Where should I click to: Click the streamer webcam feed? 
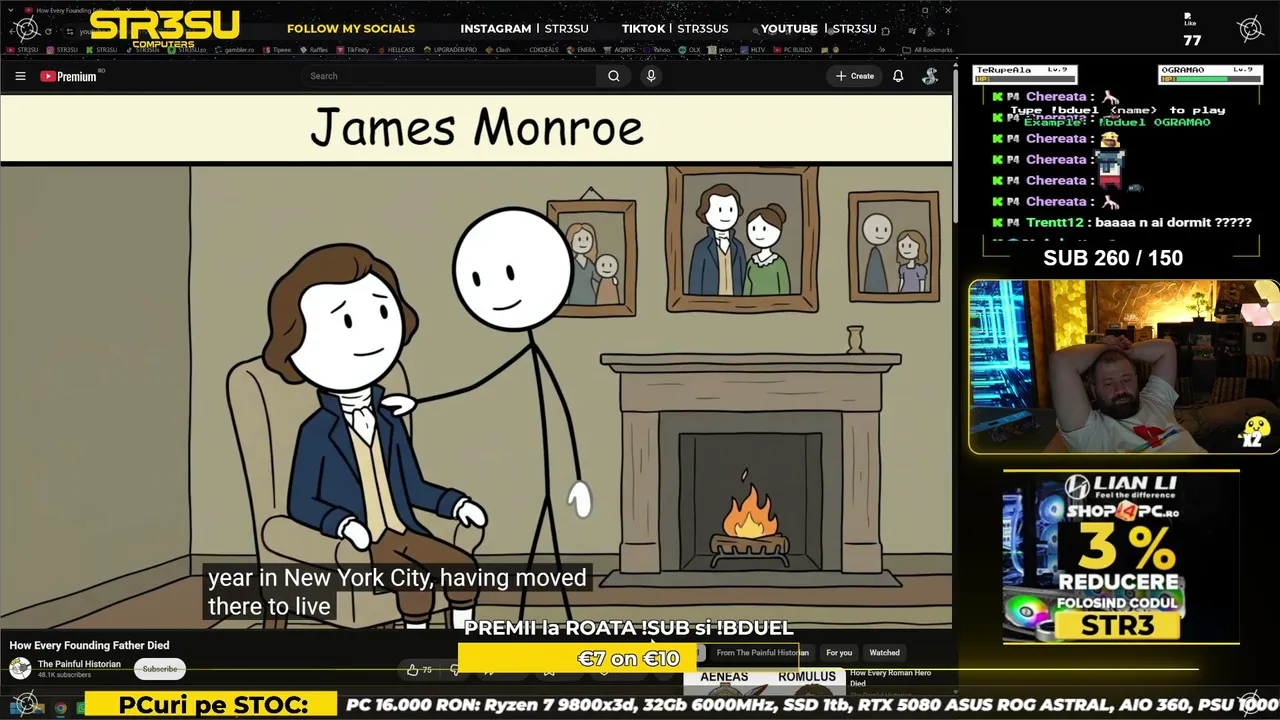pyautogui.click(x=1122, y=367)
